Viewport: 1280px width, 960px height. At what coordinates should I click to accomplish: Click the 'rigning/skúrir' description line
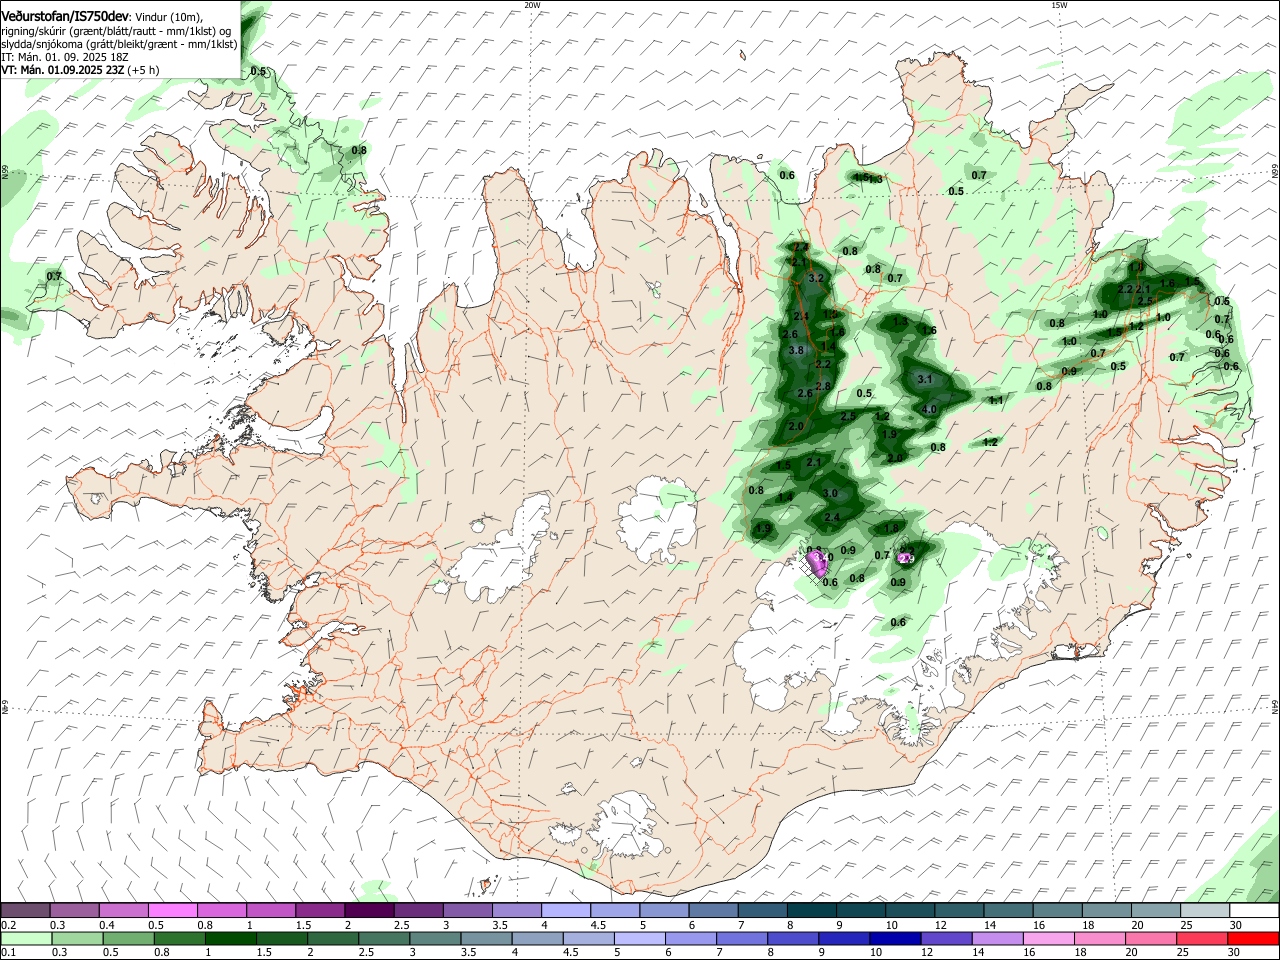116,30
